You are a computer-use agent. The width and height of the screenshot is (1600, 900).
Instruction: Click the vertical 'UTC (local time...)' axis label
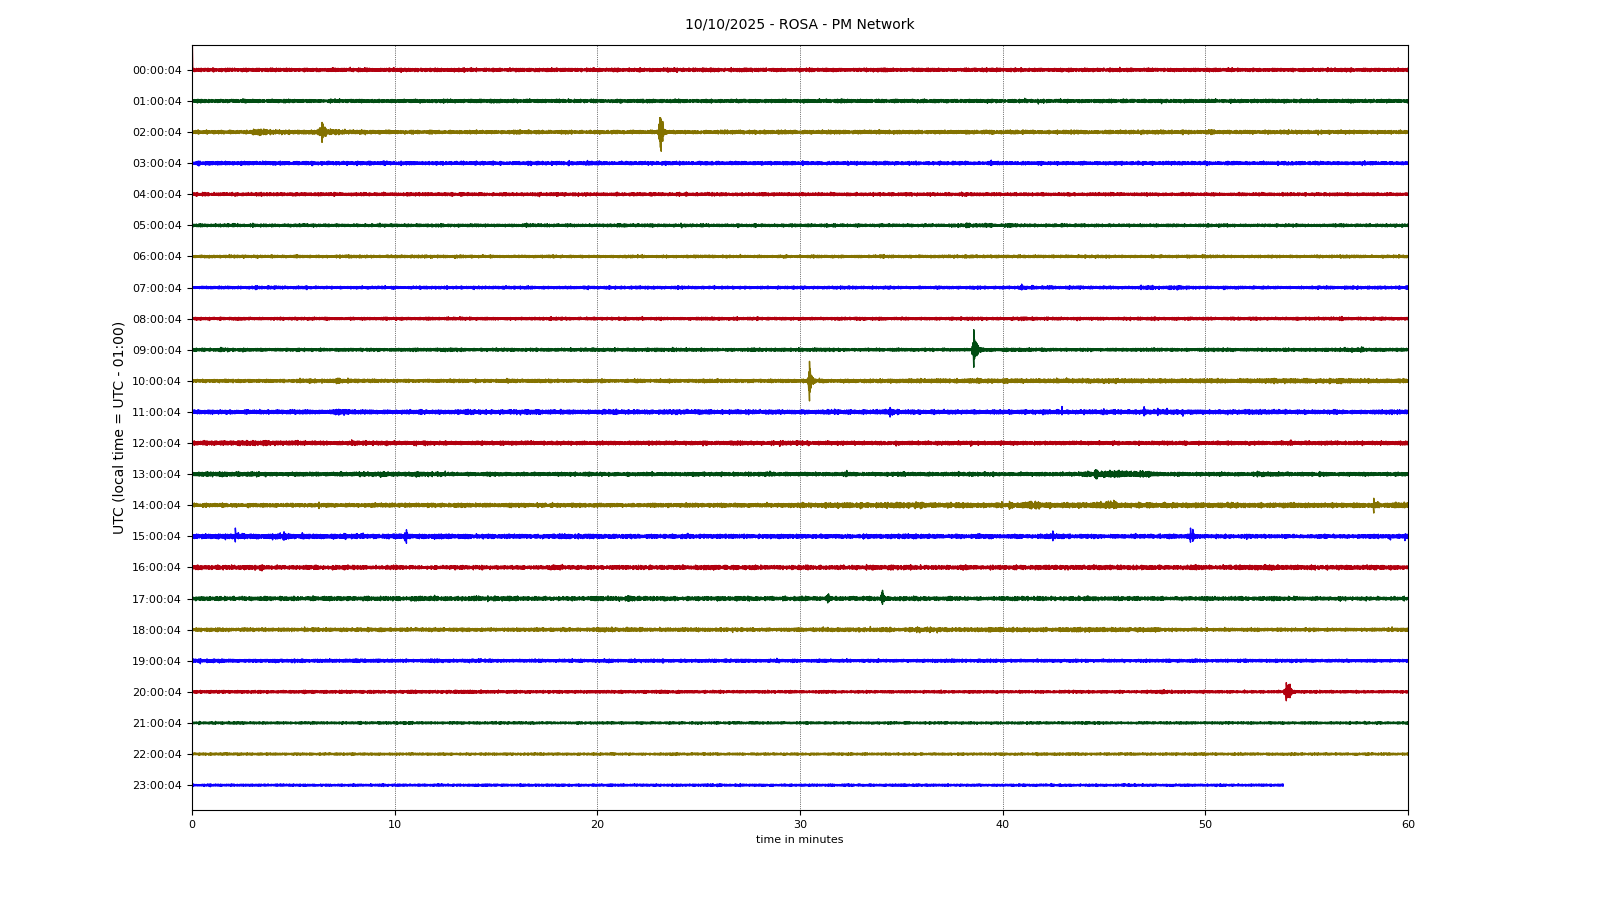(x=119, y=427)
